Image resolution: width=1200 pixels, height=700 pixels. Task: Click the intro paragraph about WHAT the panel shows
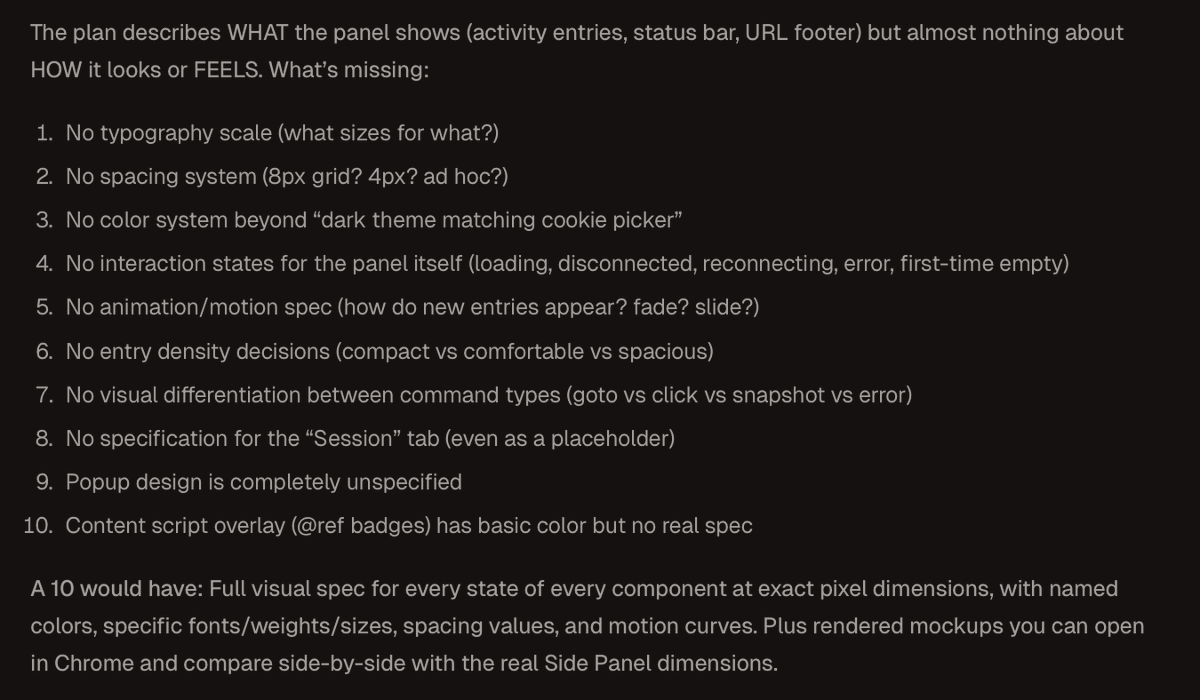coord(577,52)
